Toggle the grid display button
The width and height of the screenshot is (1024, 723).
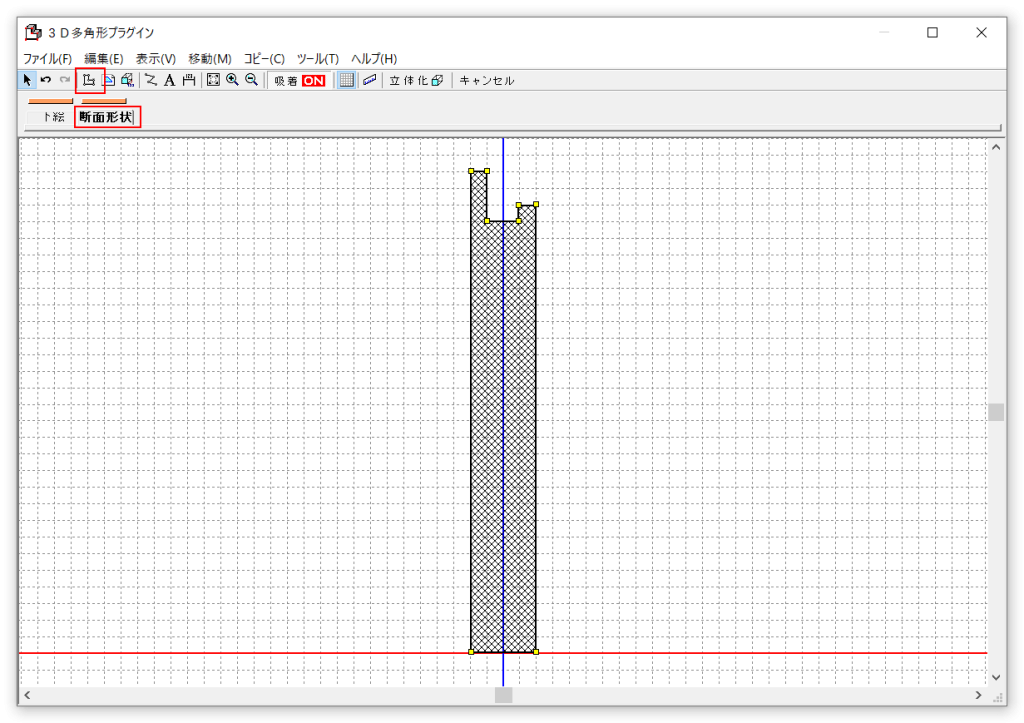click(346, 80)
